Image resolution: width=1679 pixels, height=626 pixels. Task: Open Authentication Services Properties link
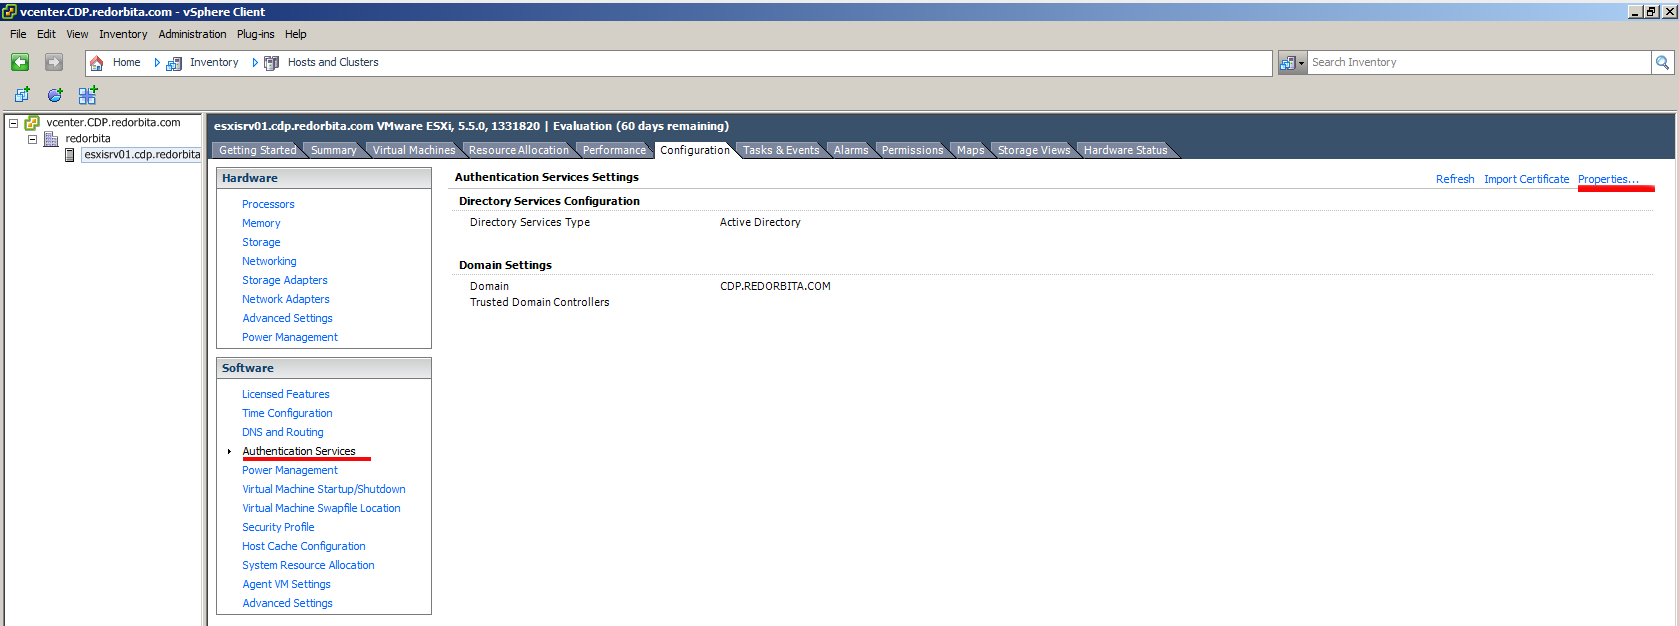coord(1608,179)
